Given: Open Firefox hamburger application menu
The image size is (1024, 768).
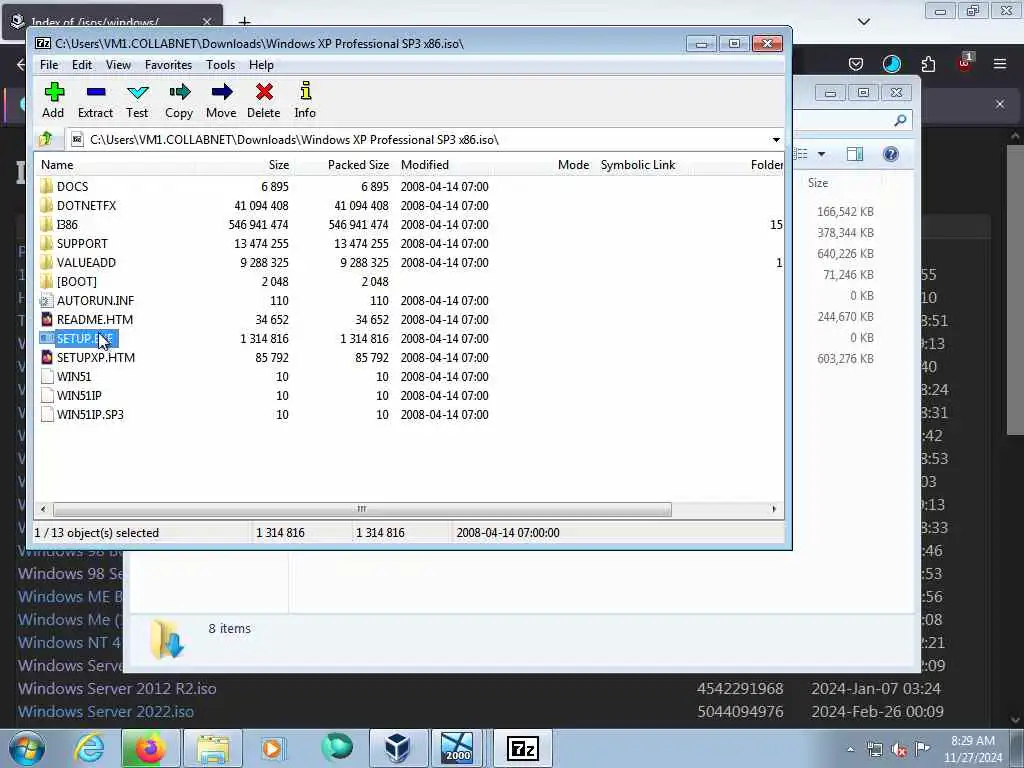Looking at the screenshot, I should click(1000, 64).
